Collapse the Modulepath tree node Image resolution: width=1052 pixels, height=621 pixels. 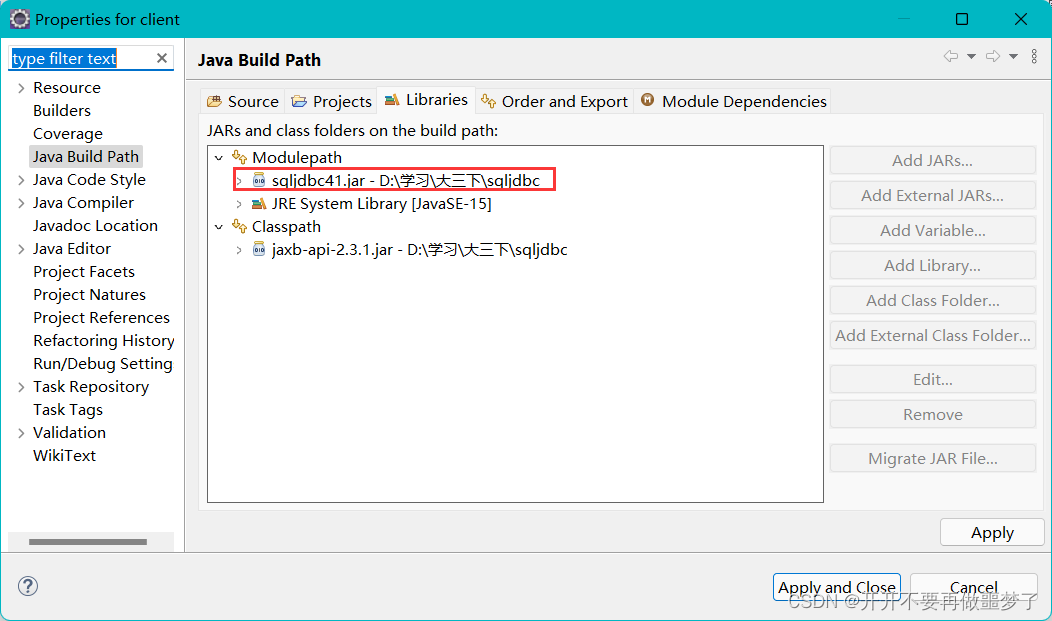[x=219, y=157]
